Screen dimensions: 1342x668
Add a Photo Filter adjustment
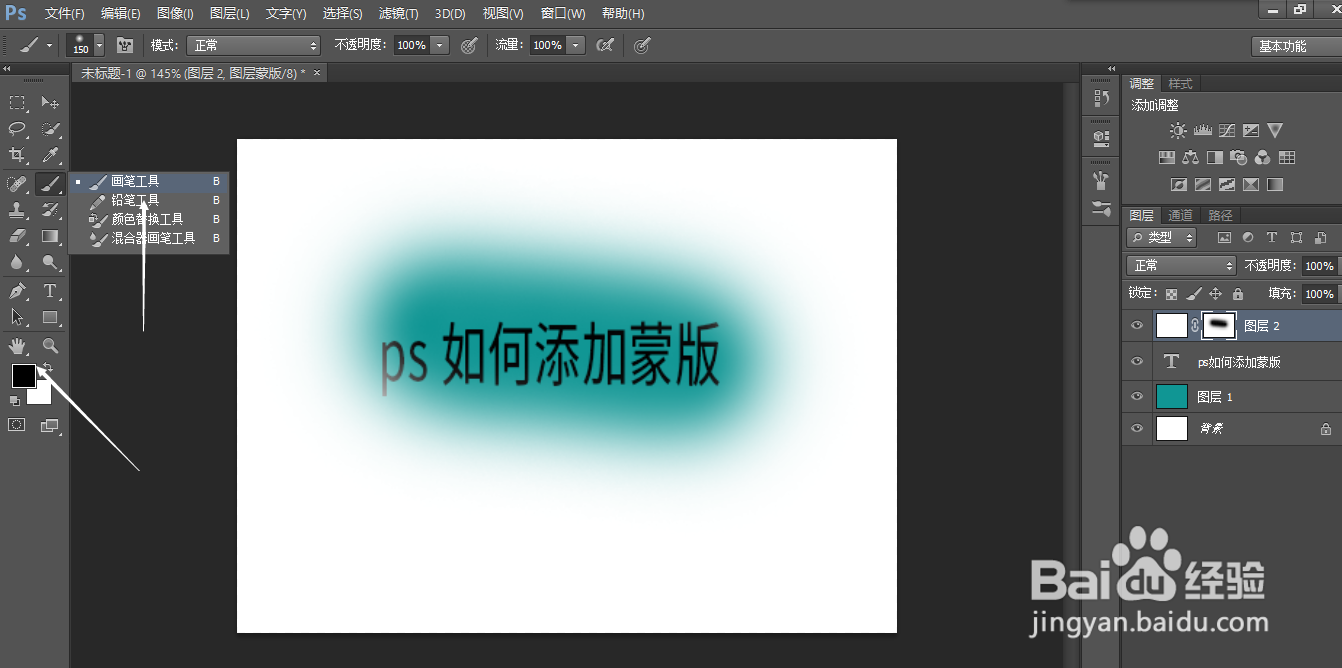[1238, 157]
